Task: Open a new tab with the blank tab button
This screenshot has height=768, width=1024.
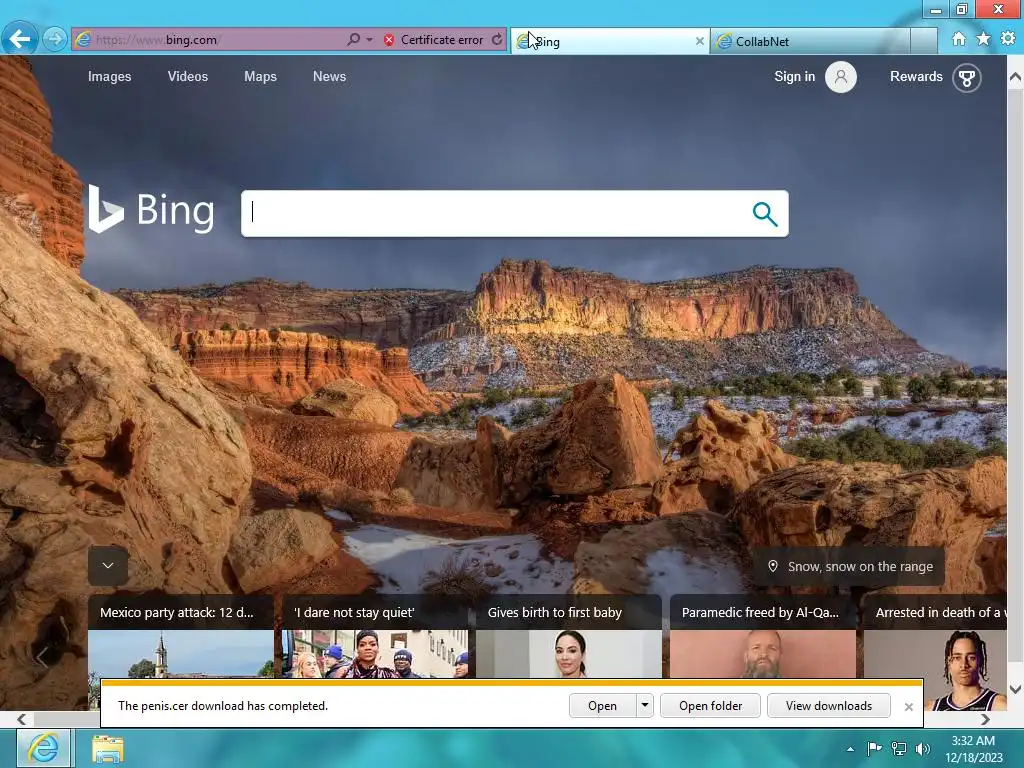Action: pos(923,41)
